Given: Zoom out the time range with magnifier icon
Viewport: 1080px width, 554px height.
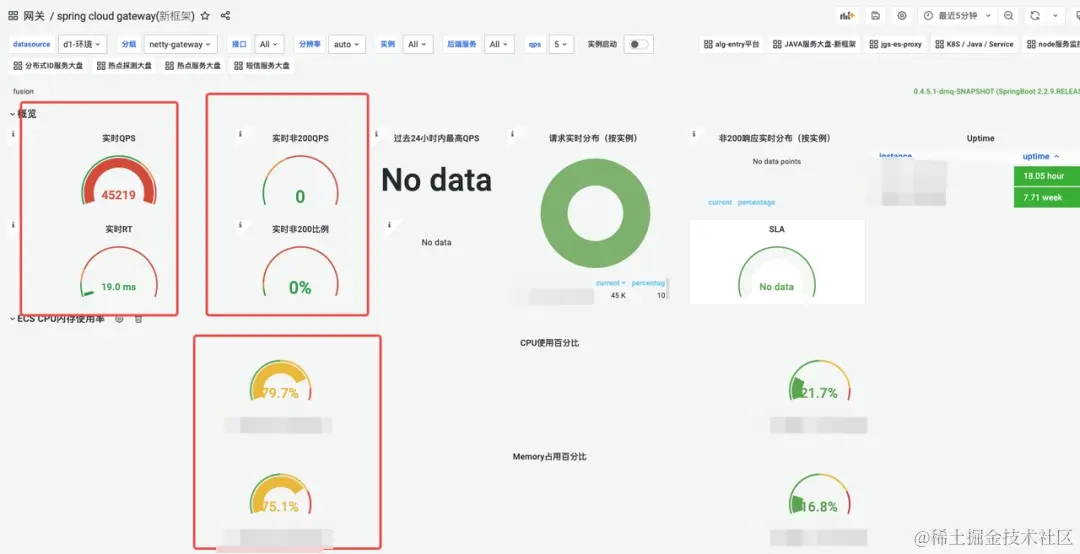Looking at the screenshot, I should pos(1008,15).
